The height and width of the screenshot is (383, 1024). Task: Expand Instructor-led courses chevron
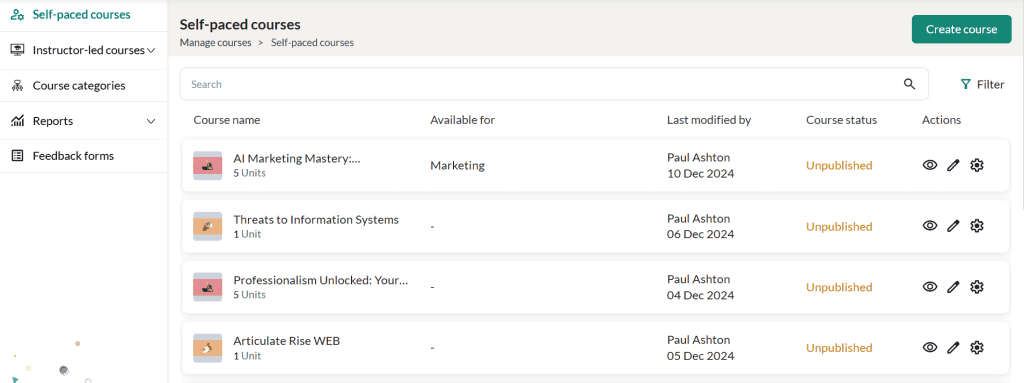151,50
